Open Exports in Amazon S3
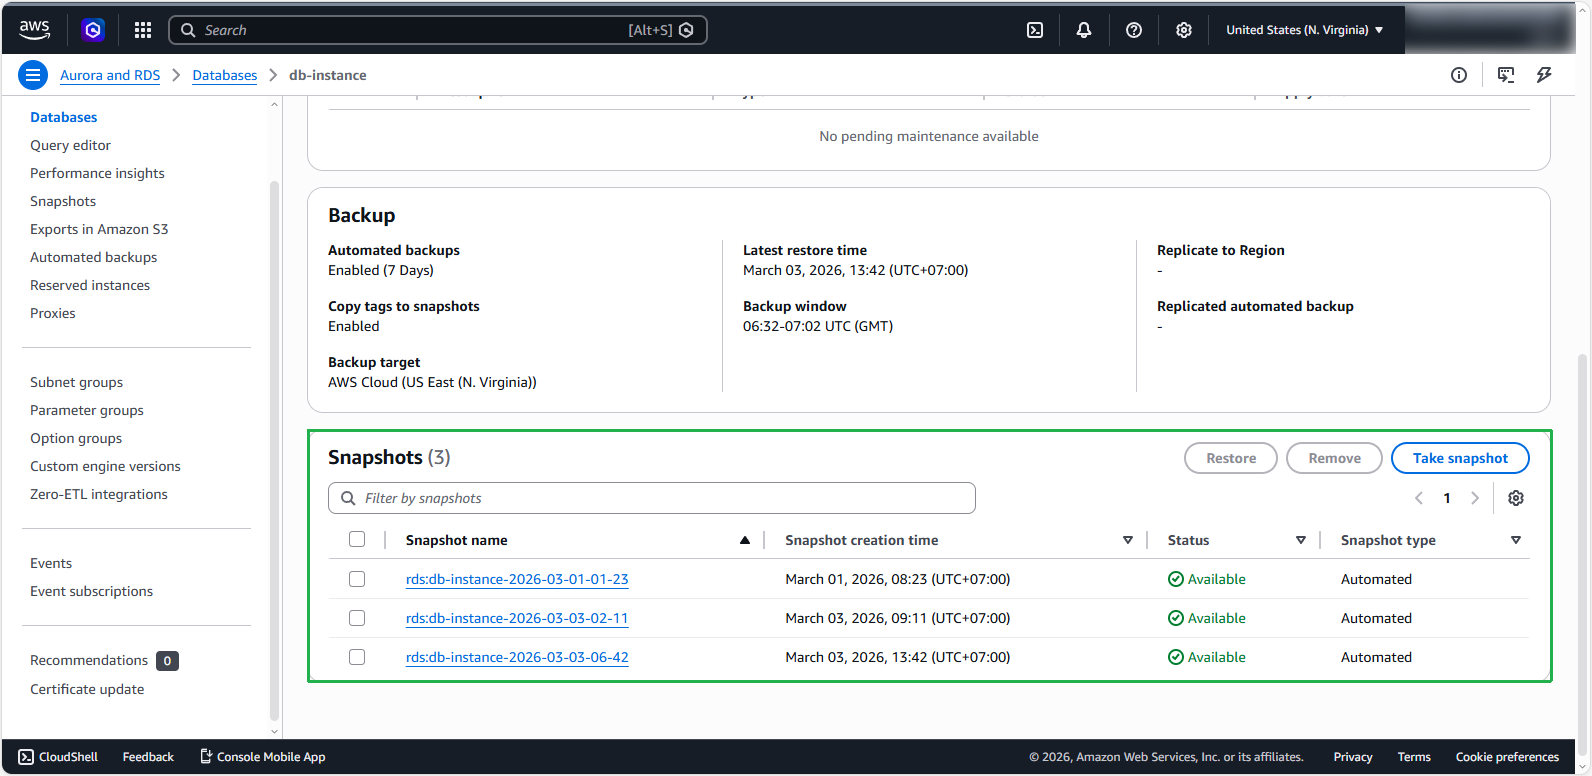This screenshot has width=1592, height=776. coord(99,229)
